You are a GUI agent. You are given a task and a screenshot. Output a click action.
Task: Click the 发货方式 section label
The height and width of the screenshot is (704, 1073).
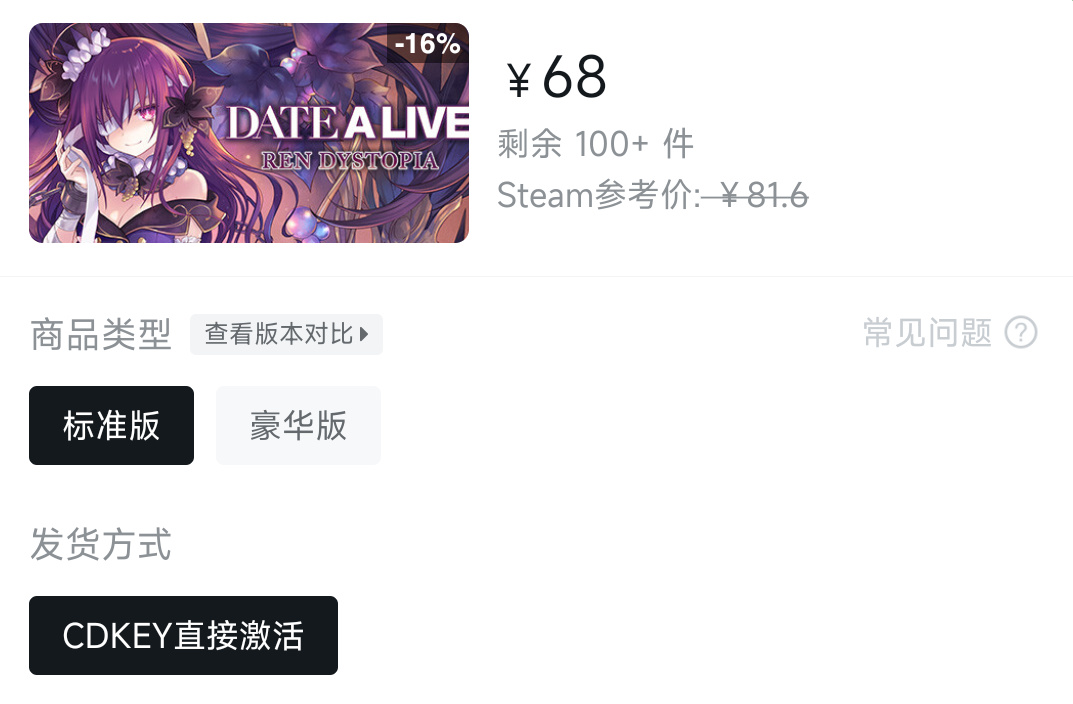[x=101, y=544]
